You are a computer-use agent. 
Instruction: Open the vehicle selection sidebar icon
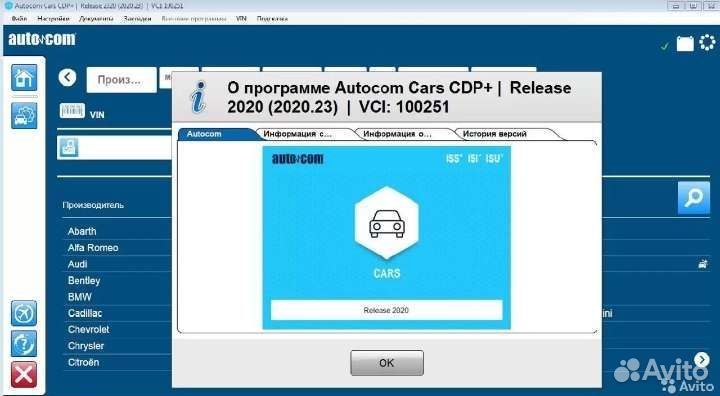coord(24,115)
